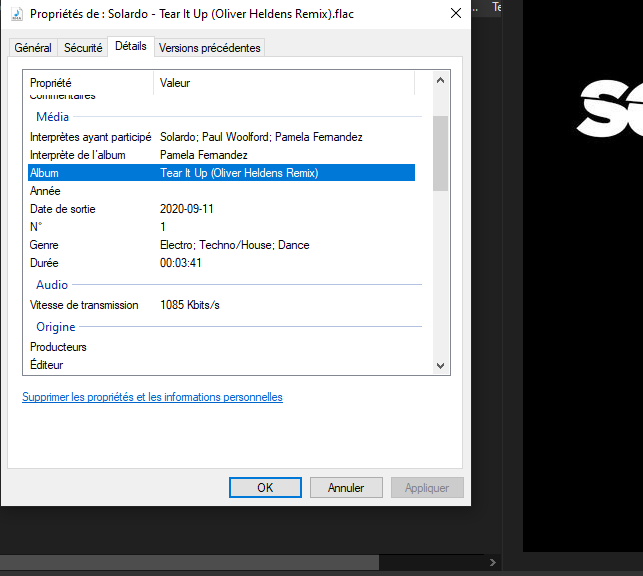Click the Valeur column header
This screenshot has width=643, height=576.
point(284,83)
